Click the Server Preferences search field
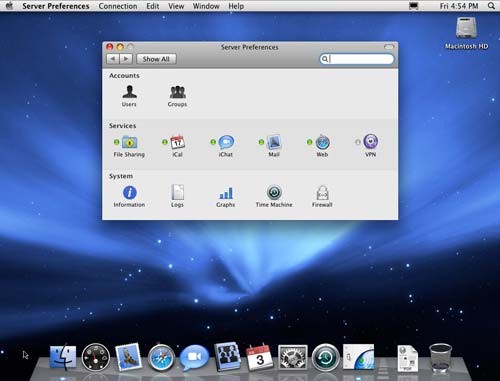Screen dimensions: 500x381 tap(356, 59)
